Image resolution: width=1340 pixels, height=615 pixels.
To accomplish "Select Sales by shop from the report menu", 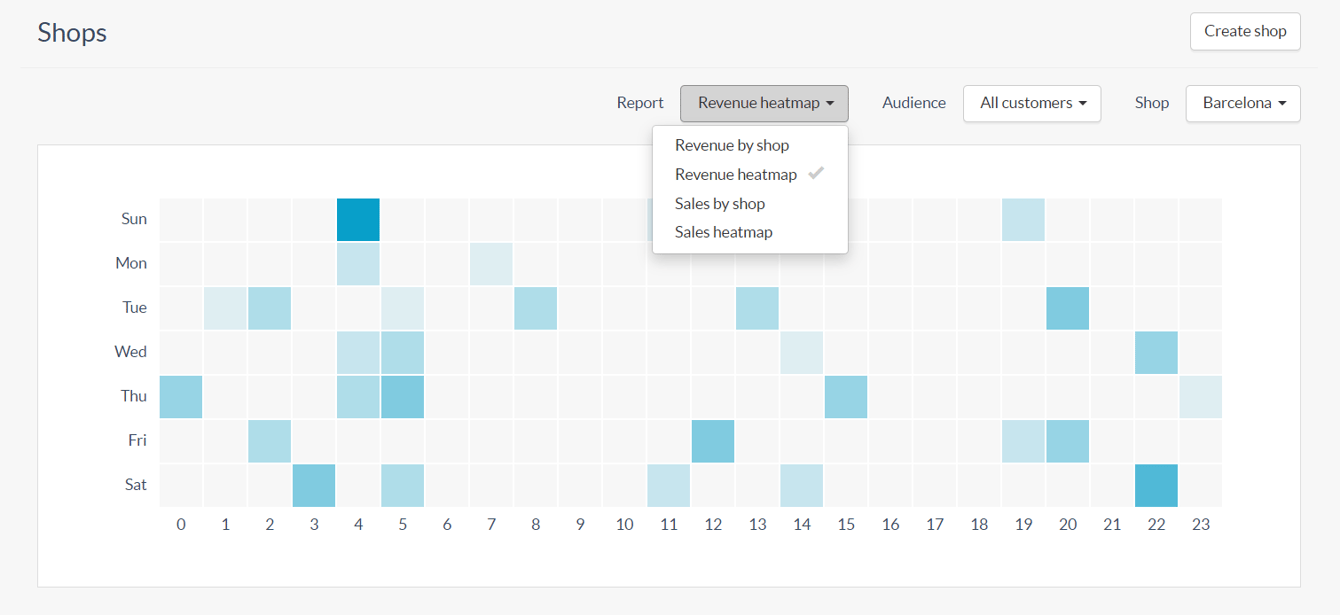I will click(x=720, y=203).
